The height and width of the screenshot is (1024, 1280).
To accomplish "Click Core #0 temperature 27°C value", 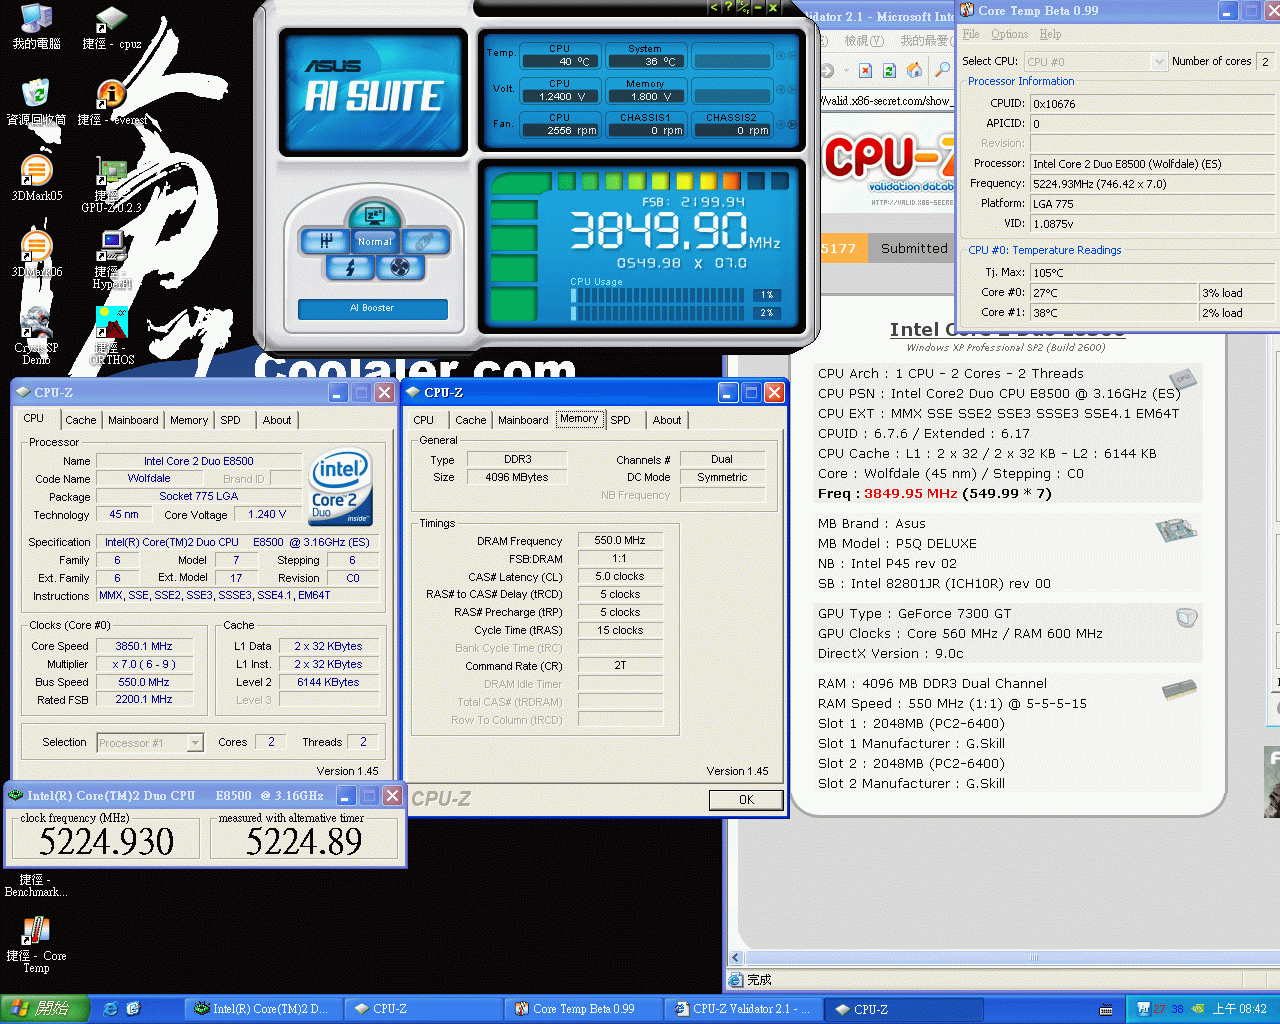I will click(1113, 293).
